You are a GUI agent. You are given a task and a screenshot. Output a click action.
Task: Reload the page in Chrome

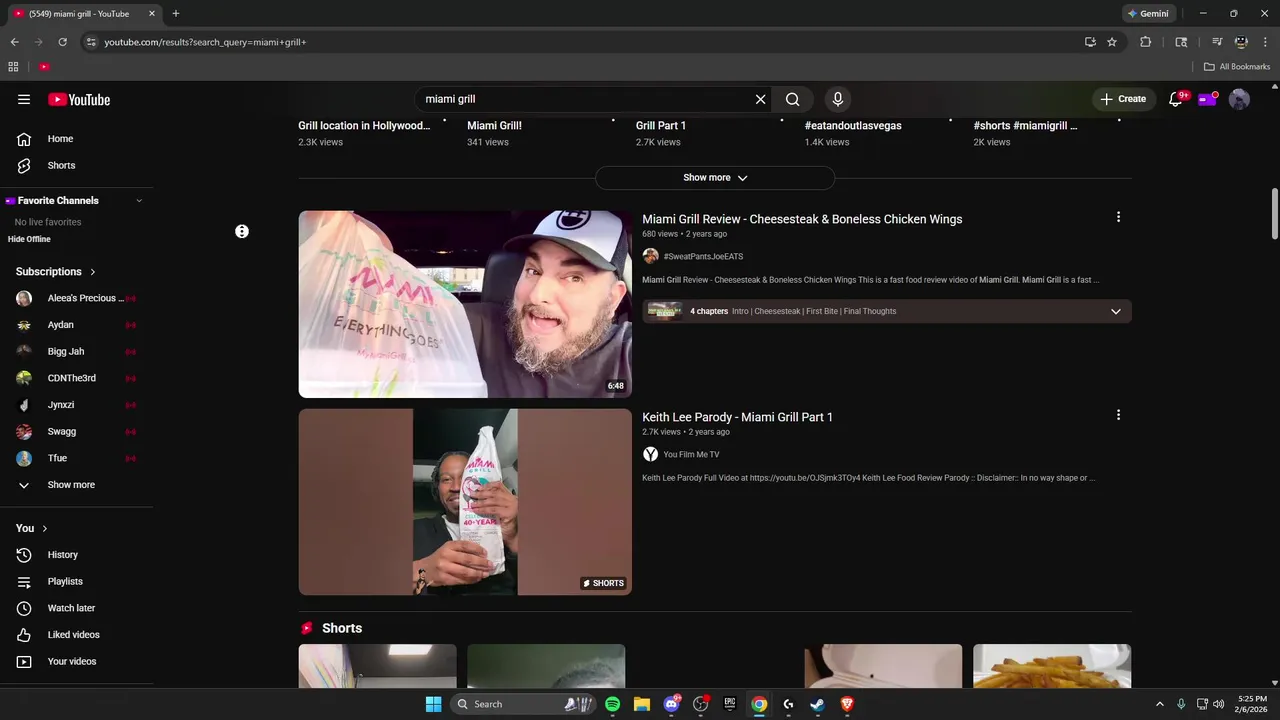pos(62,42)
